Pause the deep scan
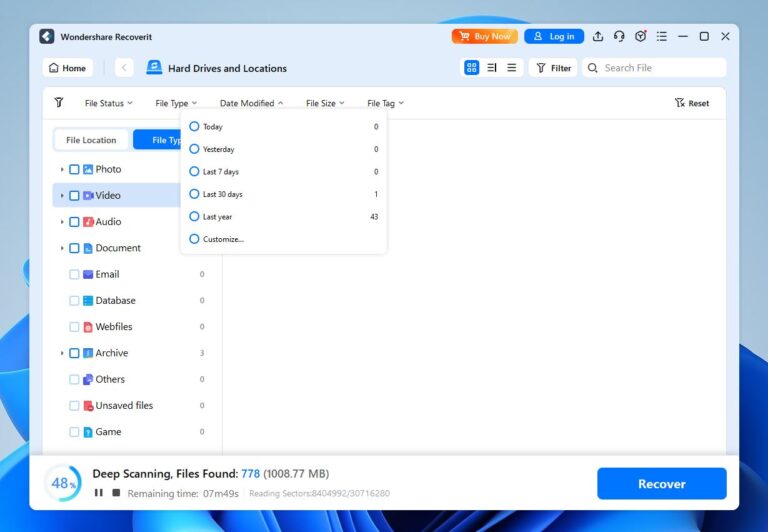Image resolution: width=768 pixels, height=532 pixels. pyautogui.click(x=98, y=493)
